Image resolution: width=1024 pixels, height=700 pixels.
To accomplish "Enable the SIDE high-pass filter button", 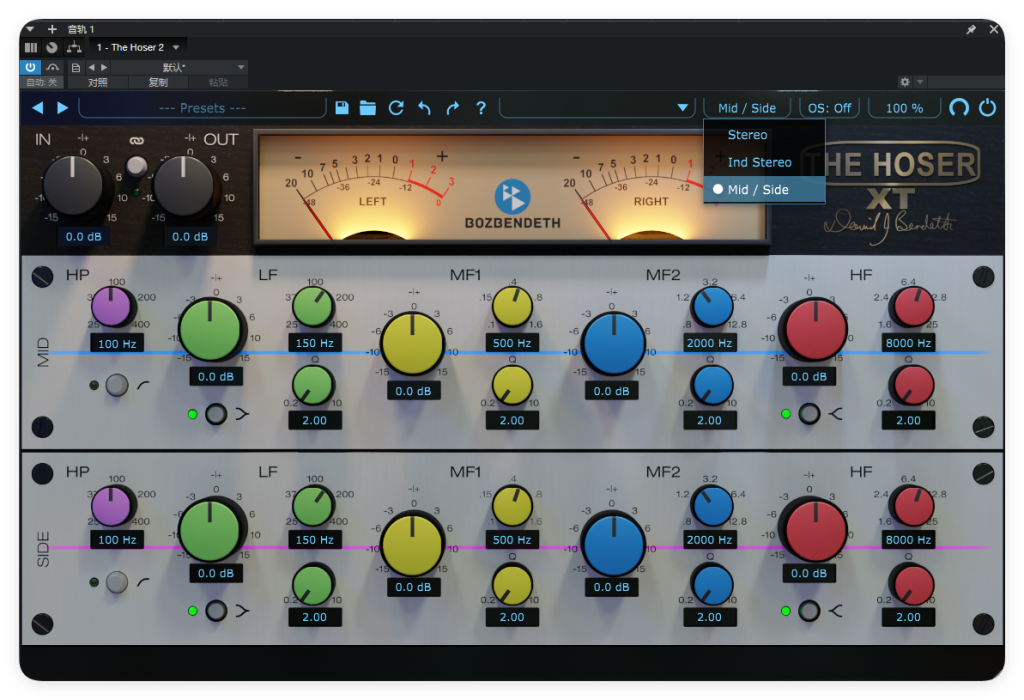I will pyautogui.click(x=117, y=582).
